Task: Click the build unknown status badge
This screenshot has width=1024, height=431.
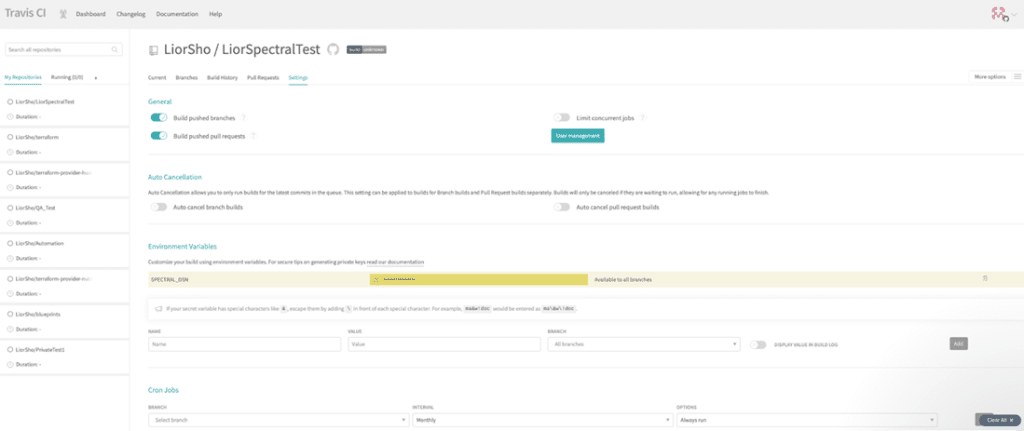Action: point(366,50)
